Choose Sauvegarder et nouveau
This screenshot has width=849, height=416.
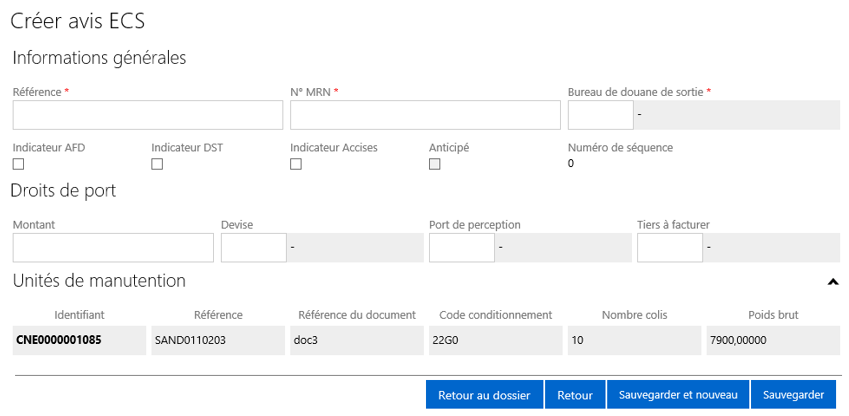tap(678, 395)
